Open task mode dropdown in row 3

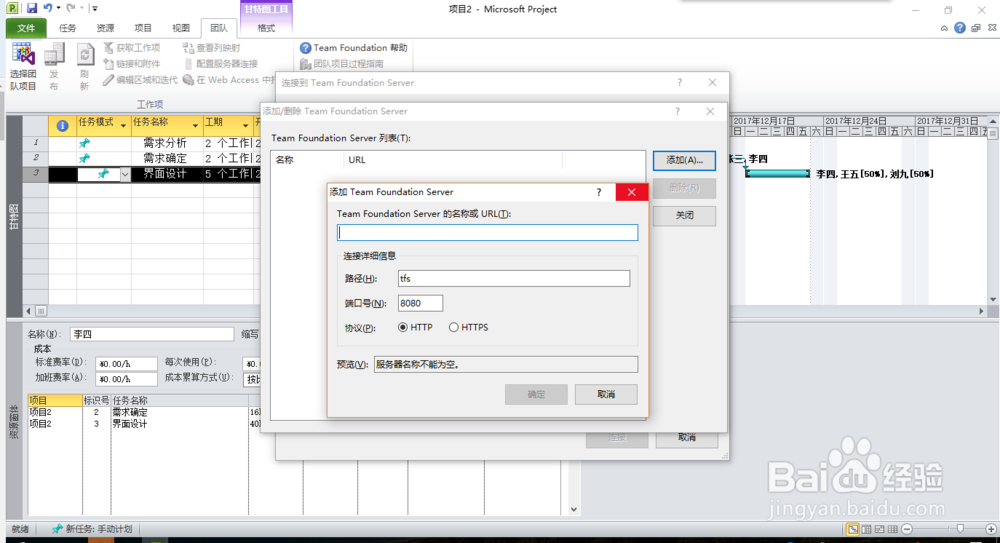(125, 174)
